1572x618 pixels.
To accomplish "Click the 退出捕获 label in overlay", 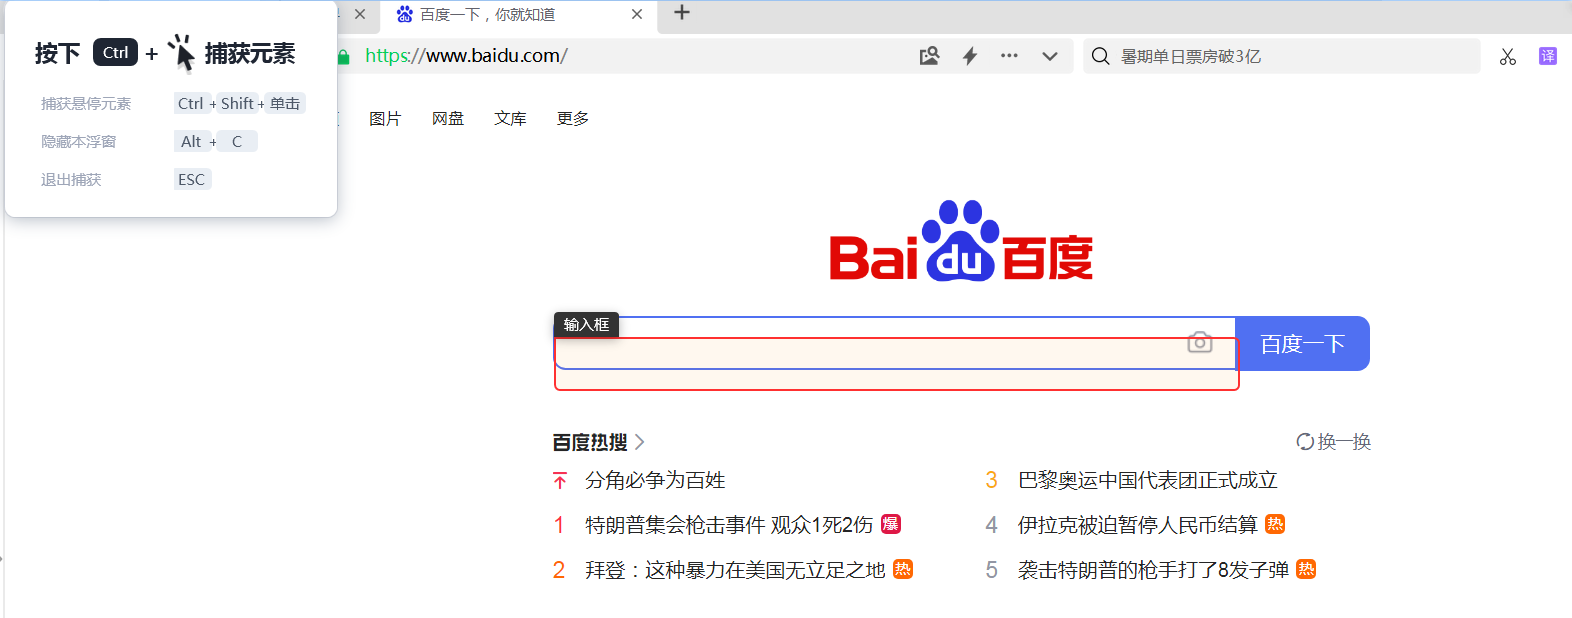I will coord(71,179).
